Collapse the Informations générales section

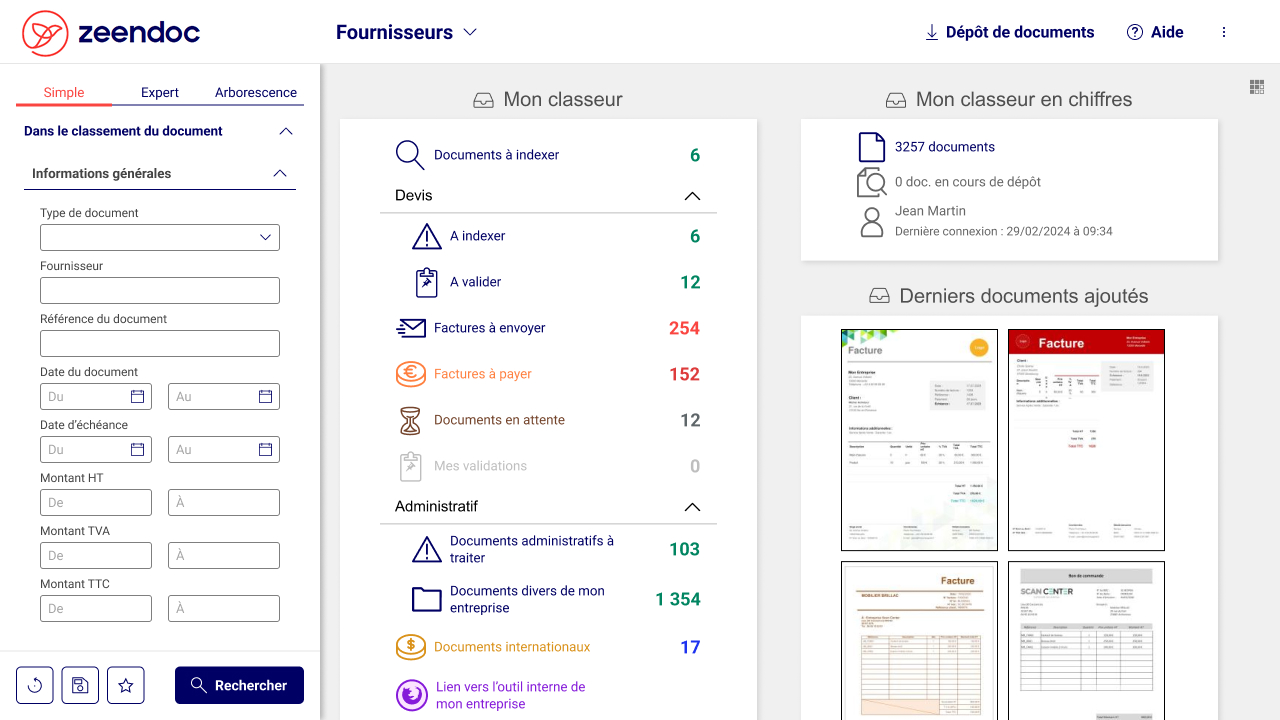280,174
